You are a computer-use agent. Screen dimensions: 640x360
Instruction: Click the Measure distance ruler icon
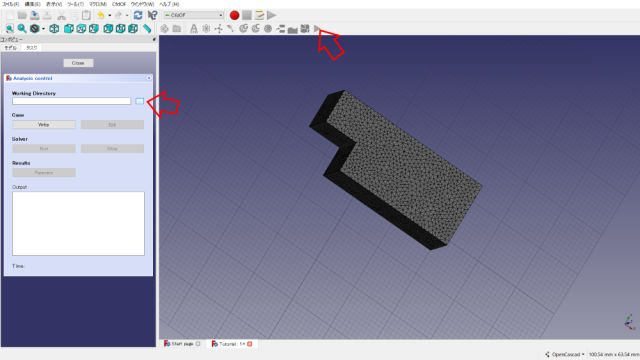click(147, 29)
